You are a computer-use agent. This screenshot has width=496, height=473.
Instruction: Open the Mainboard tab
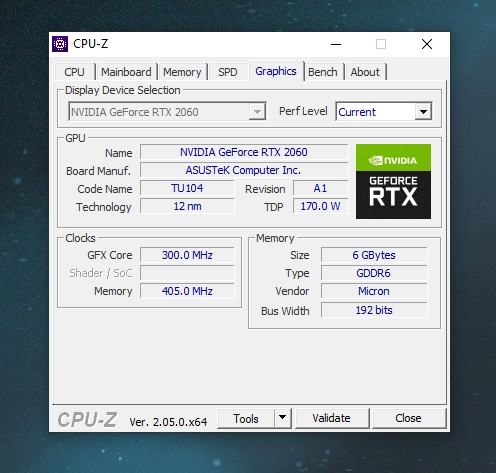point(126,72)
